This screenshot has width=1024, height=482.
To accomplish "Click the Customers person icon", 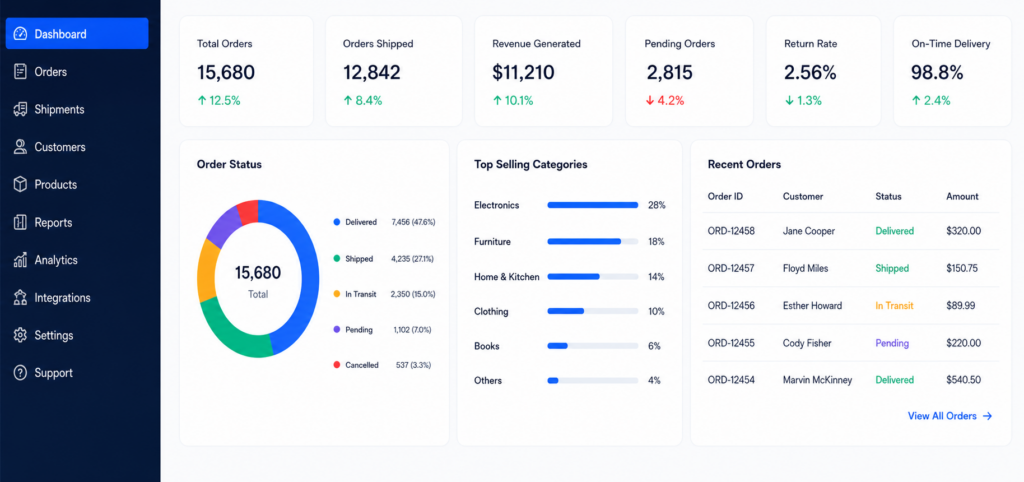I will pos(20,147).
